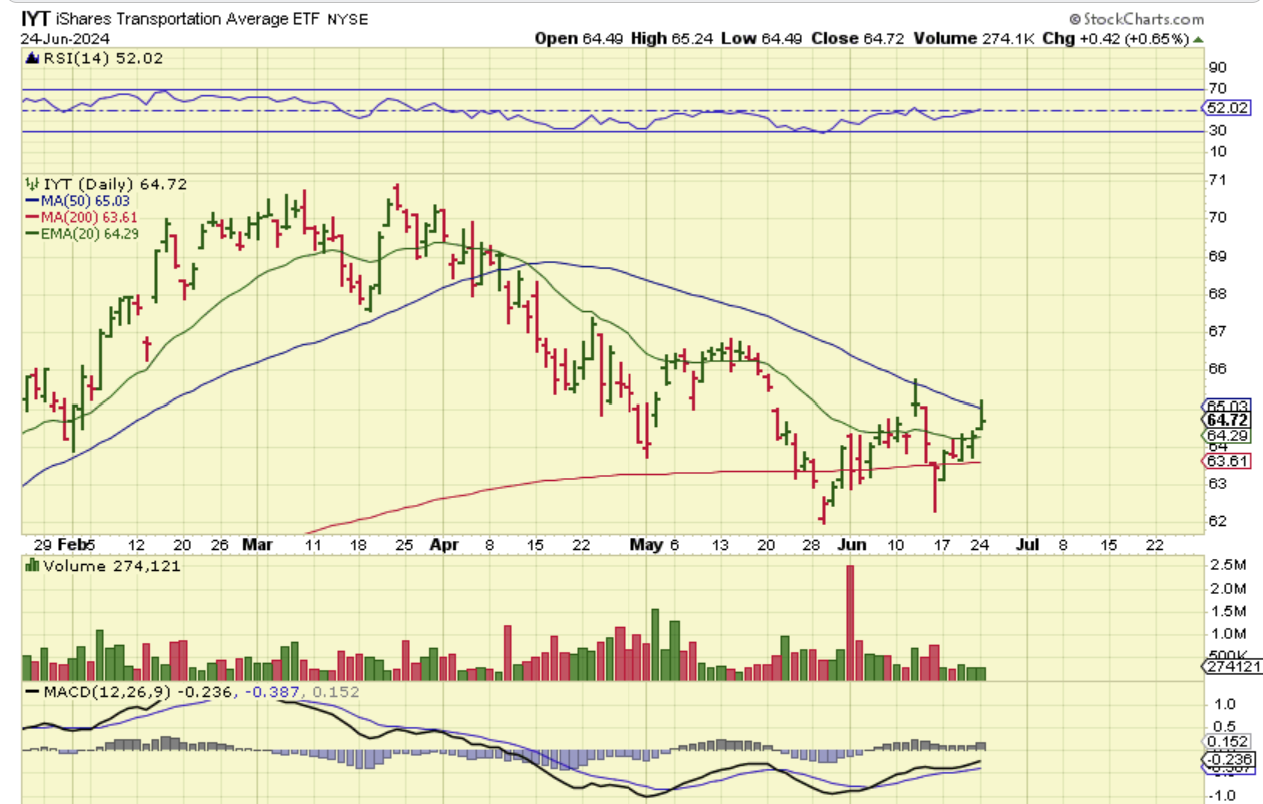Click the candlestick icon beside IYT (Daily)

(x=30, y=184)
